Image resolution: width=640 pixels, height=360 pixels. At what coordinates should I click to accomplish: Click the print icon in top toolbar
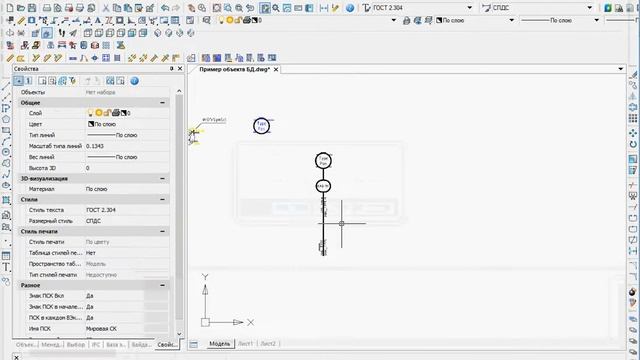pos(47,8)
